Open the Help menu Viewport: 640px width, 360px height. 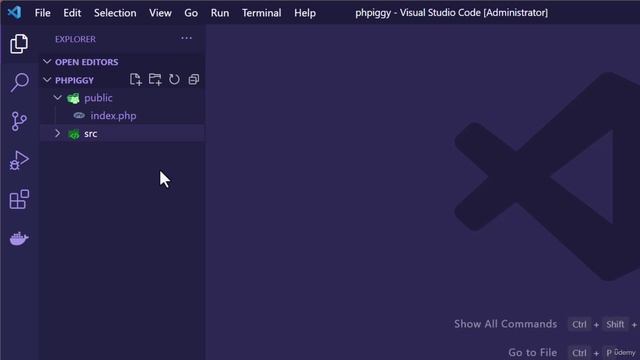tap(305, 13)
